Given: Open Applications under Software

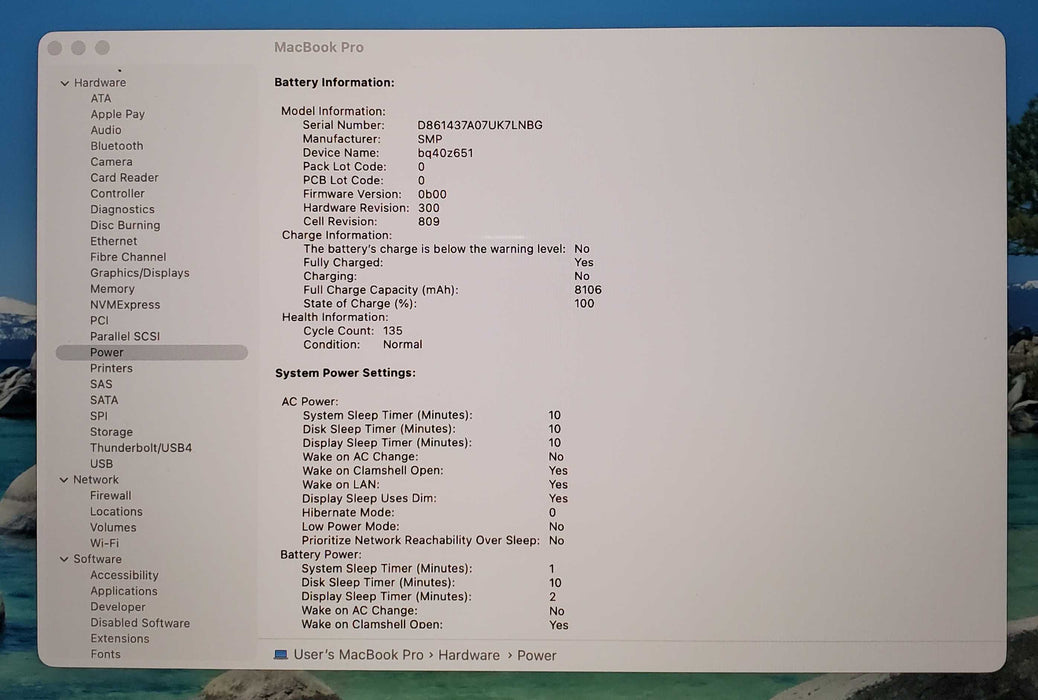Looking at the screenshot, I should [x=124, y=591].
